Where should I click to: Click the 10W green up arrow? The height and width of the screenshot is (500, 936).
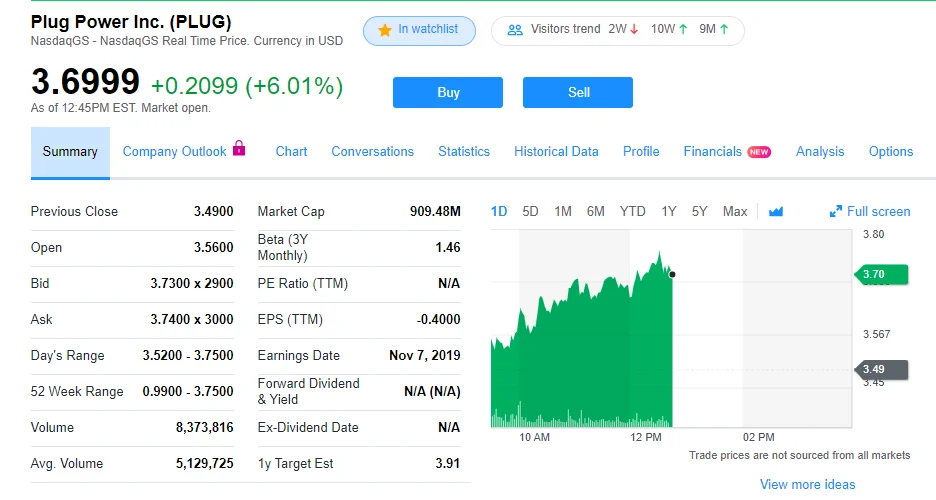click(x=683, y=29)
